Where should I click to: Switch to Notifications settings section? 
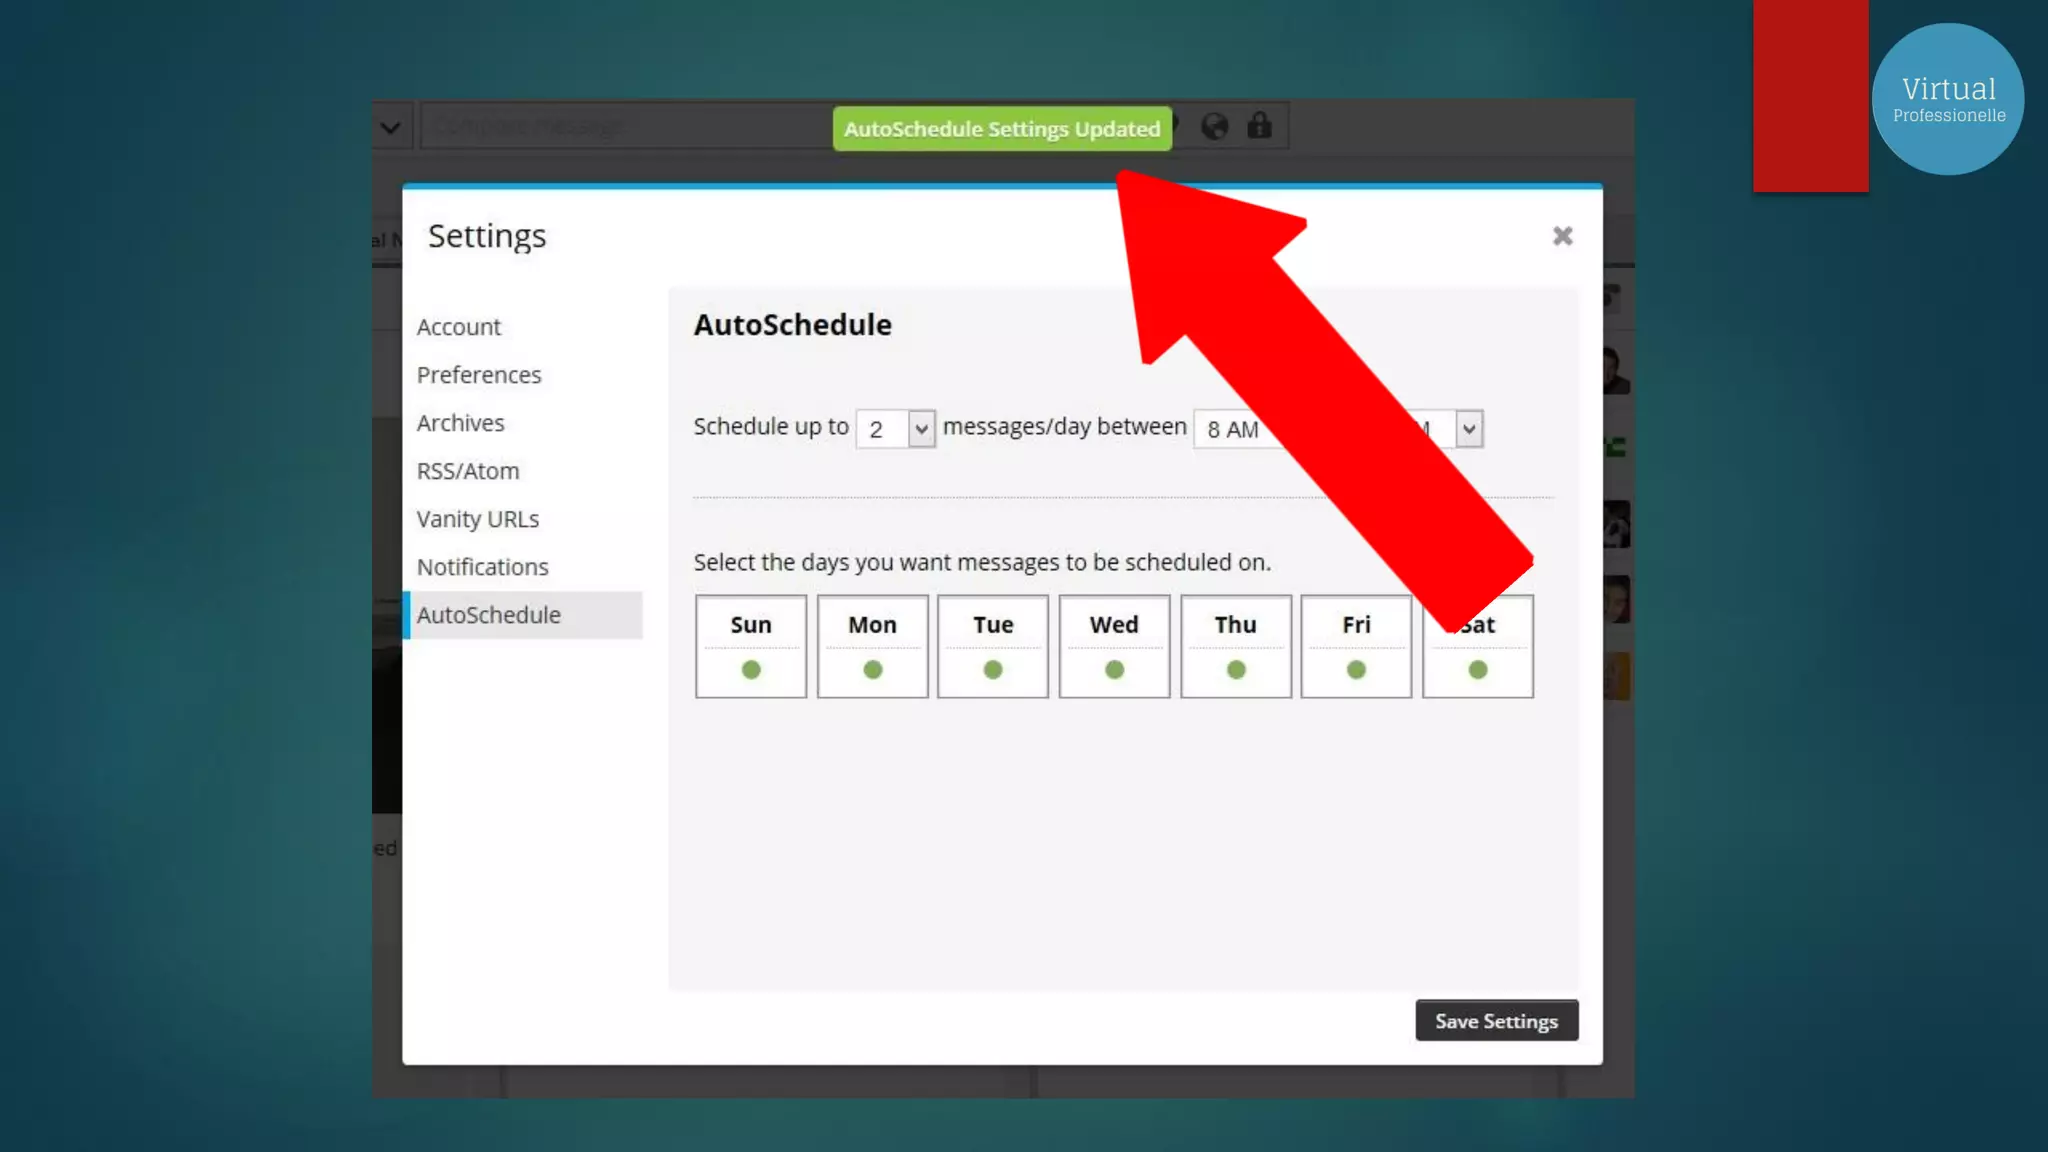[x=482, y=567]
